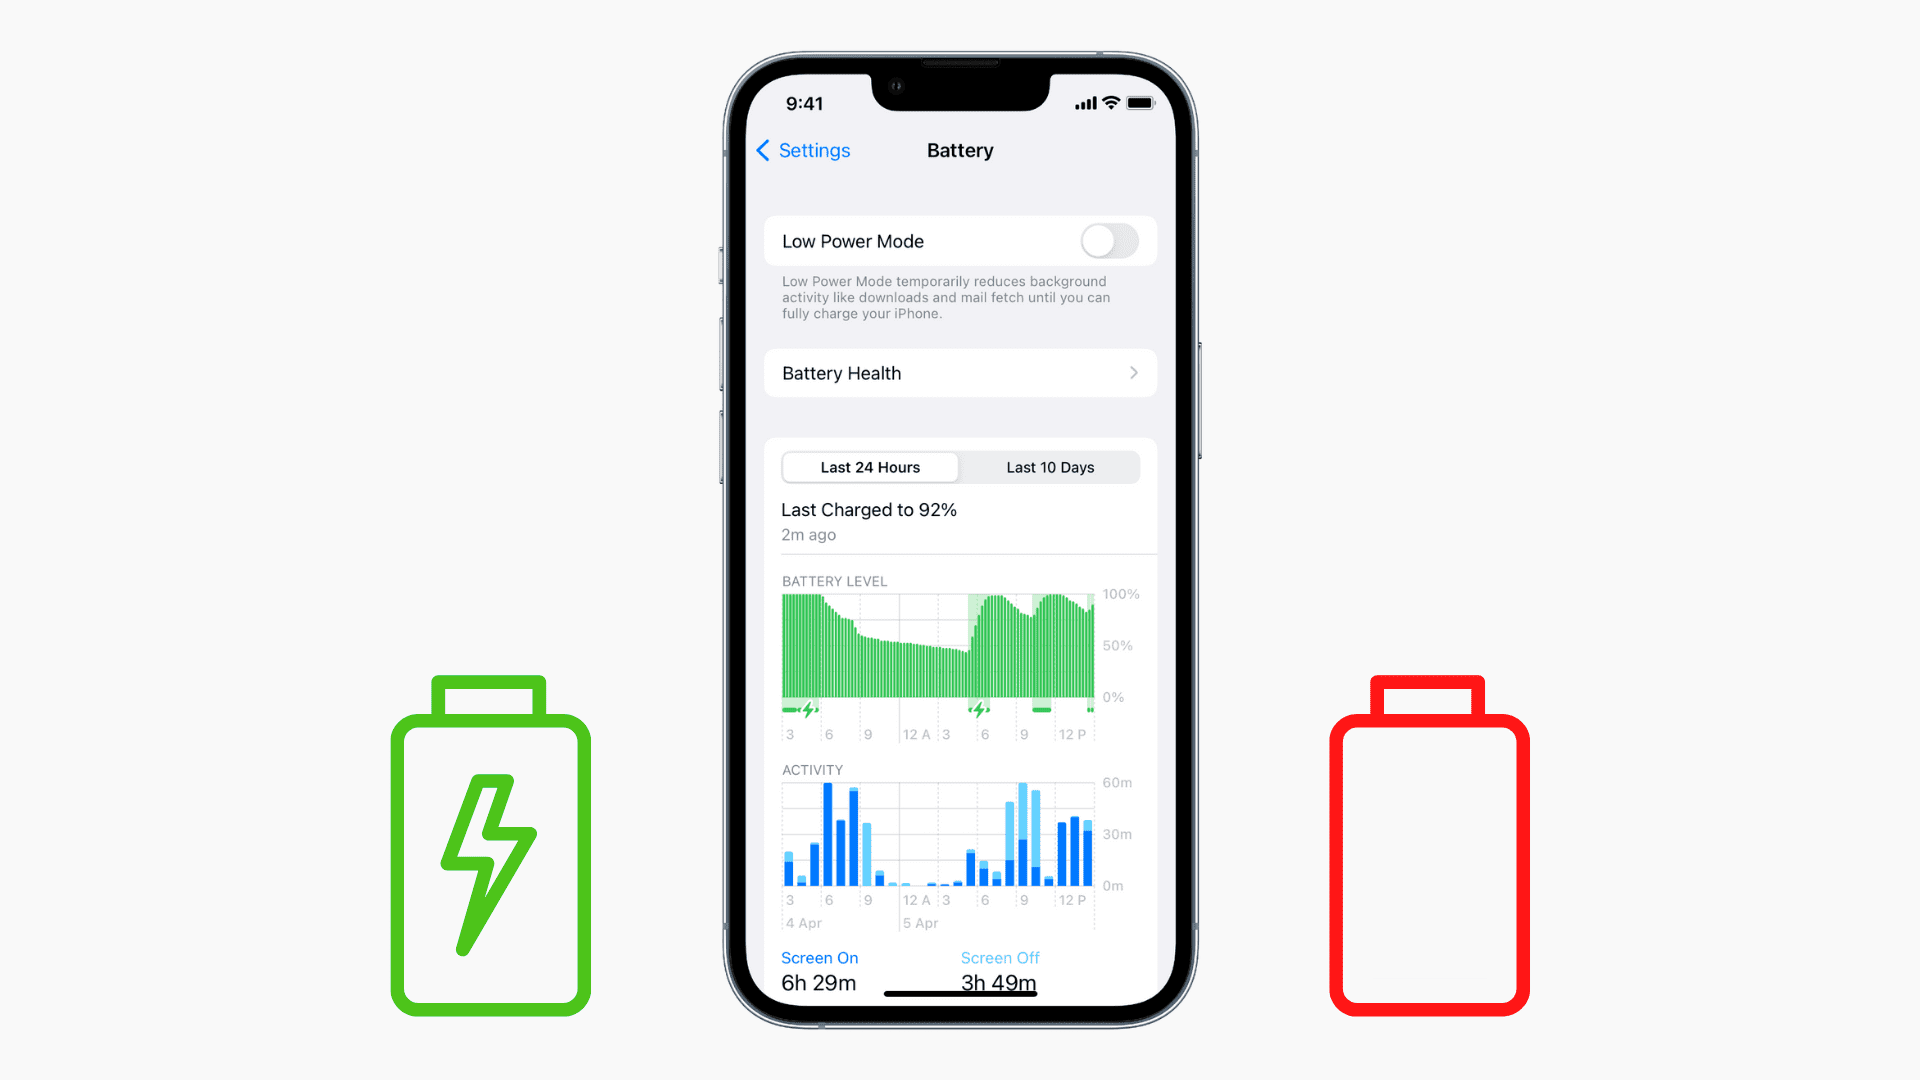
Task: Select the Last 24 Hours tab
Action: click(870, 467)
